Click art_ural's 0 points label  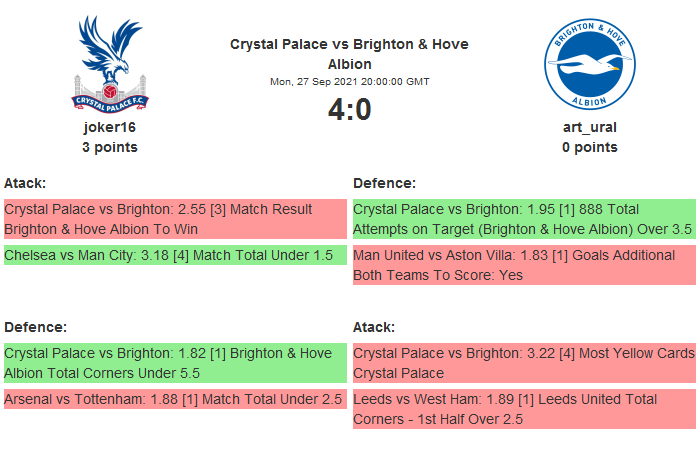(x=589, y=147)
